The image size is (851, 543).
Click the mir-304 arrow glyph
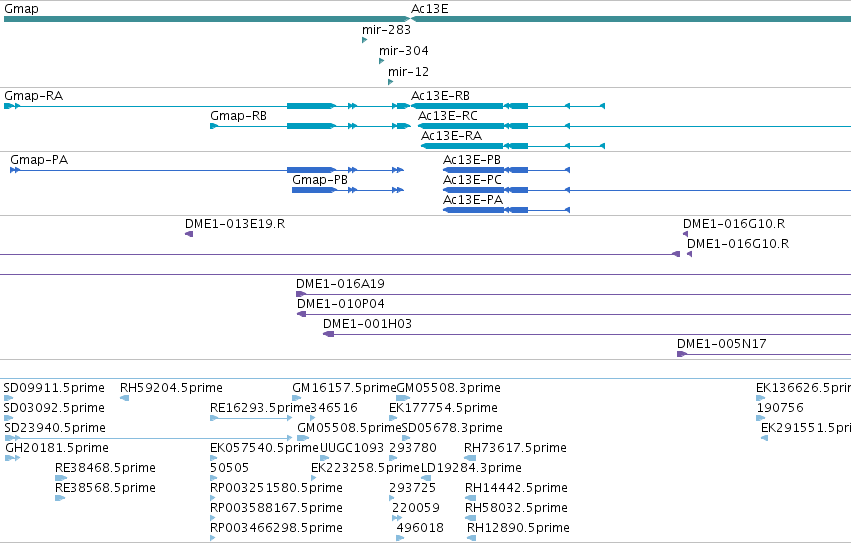point(382,61)
